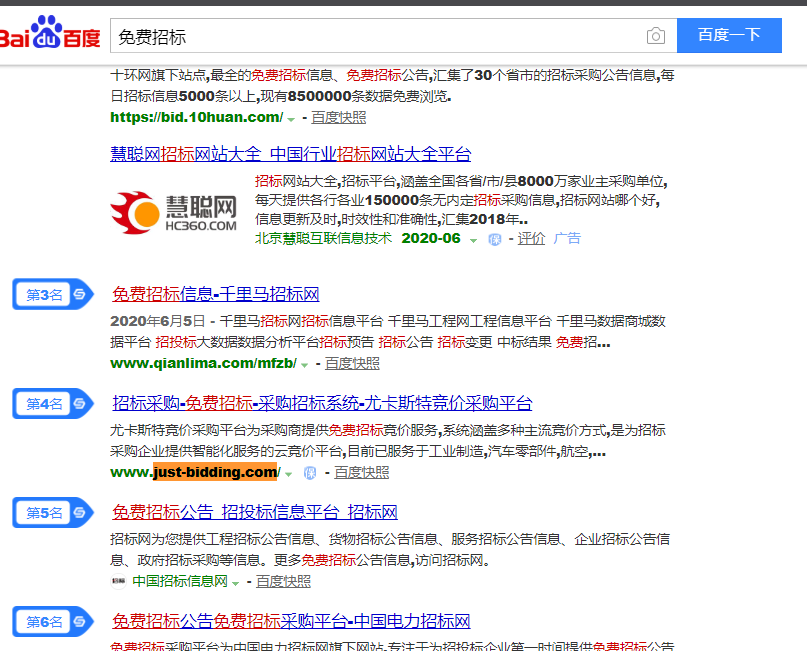Click the swirl icon on the 第4名 badge
807x651 pixels.
pos(79,403)
